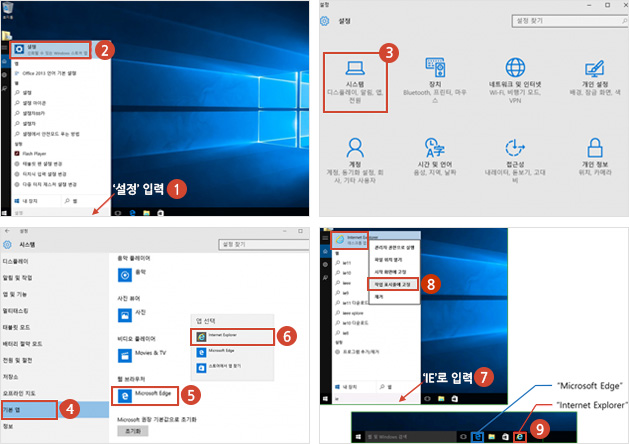
Task: Open Task View on the top-left desktop taskbar
Action: coord(118,213)
